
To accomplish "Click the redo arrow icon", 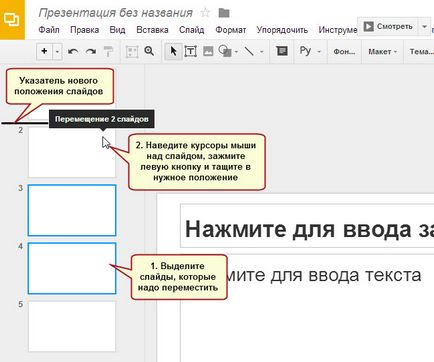I will [91, 51].
